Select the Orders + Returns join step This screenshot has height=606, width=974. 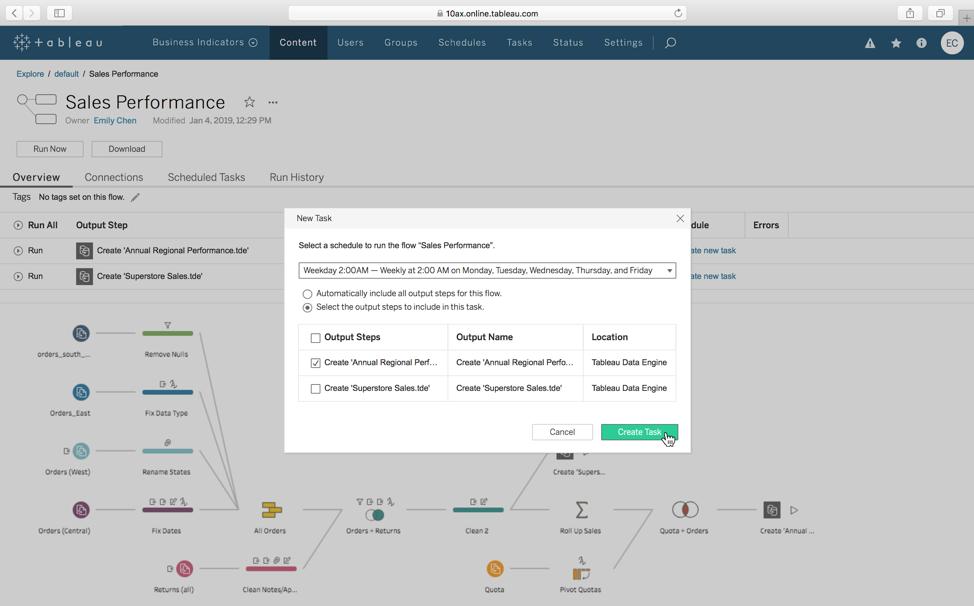click(x=375, y=515)
